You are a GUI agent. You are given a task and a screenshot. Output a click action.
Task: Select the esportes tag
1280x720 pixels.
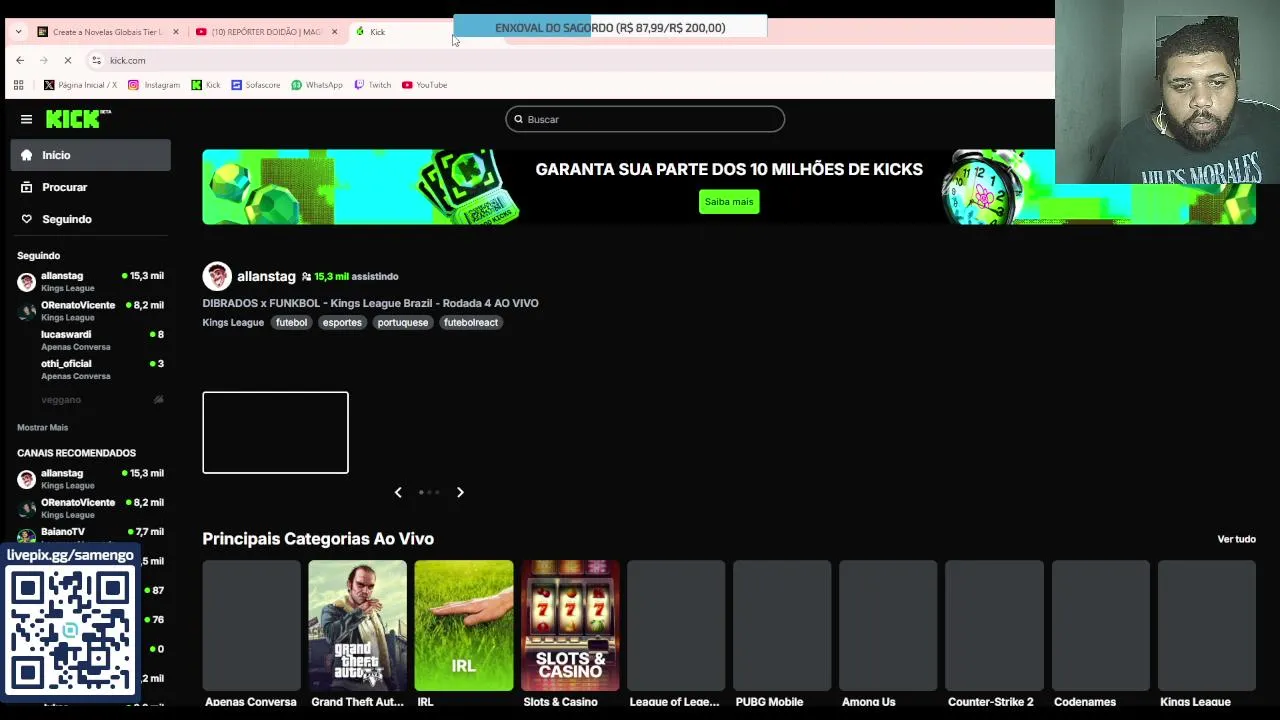click(342, 322)
